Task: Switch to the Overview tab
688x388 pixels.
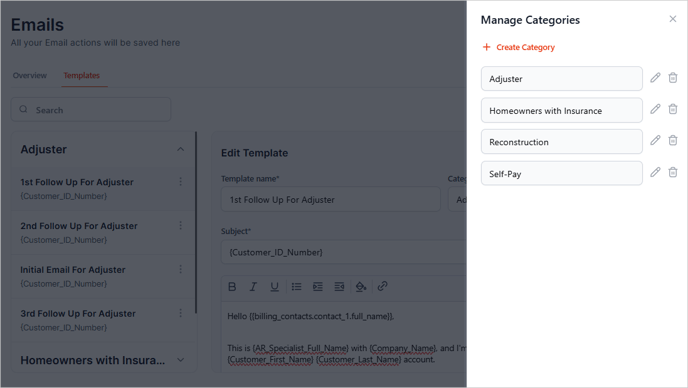Action: point(30,75)
